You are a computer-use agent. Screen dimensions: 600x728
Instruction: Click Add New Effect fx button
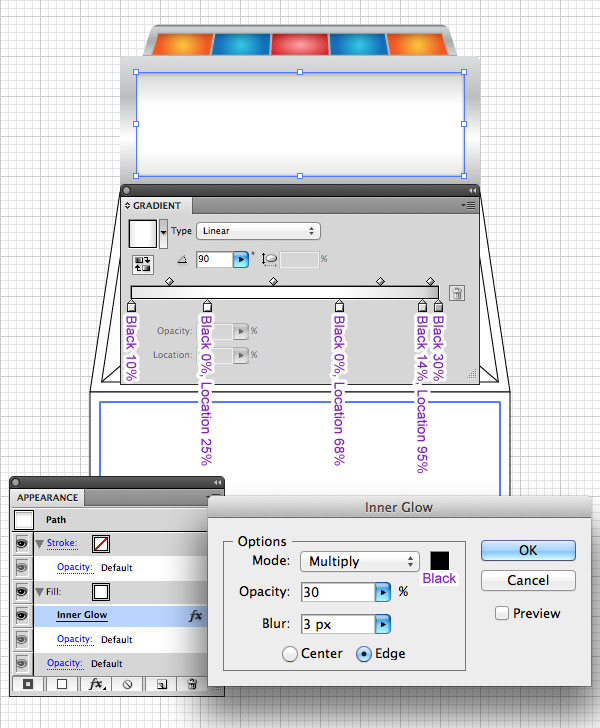tap(97, 684)
